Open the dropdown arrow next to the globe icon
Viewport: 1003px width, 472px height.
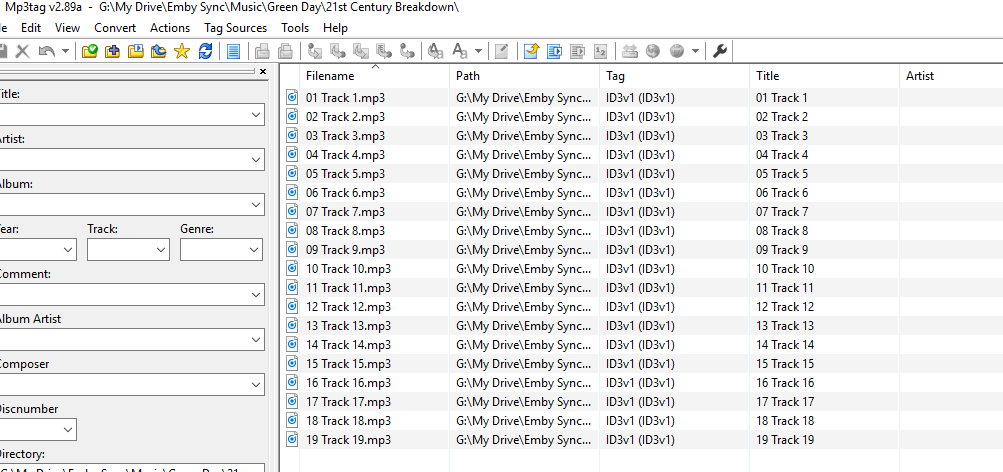pyautogui.click(x=695, y=52)
